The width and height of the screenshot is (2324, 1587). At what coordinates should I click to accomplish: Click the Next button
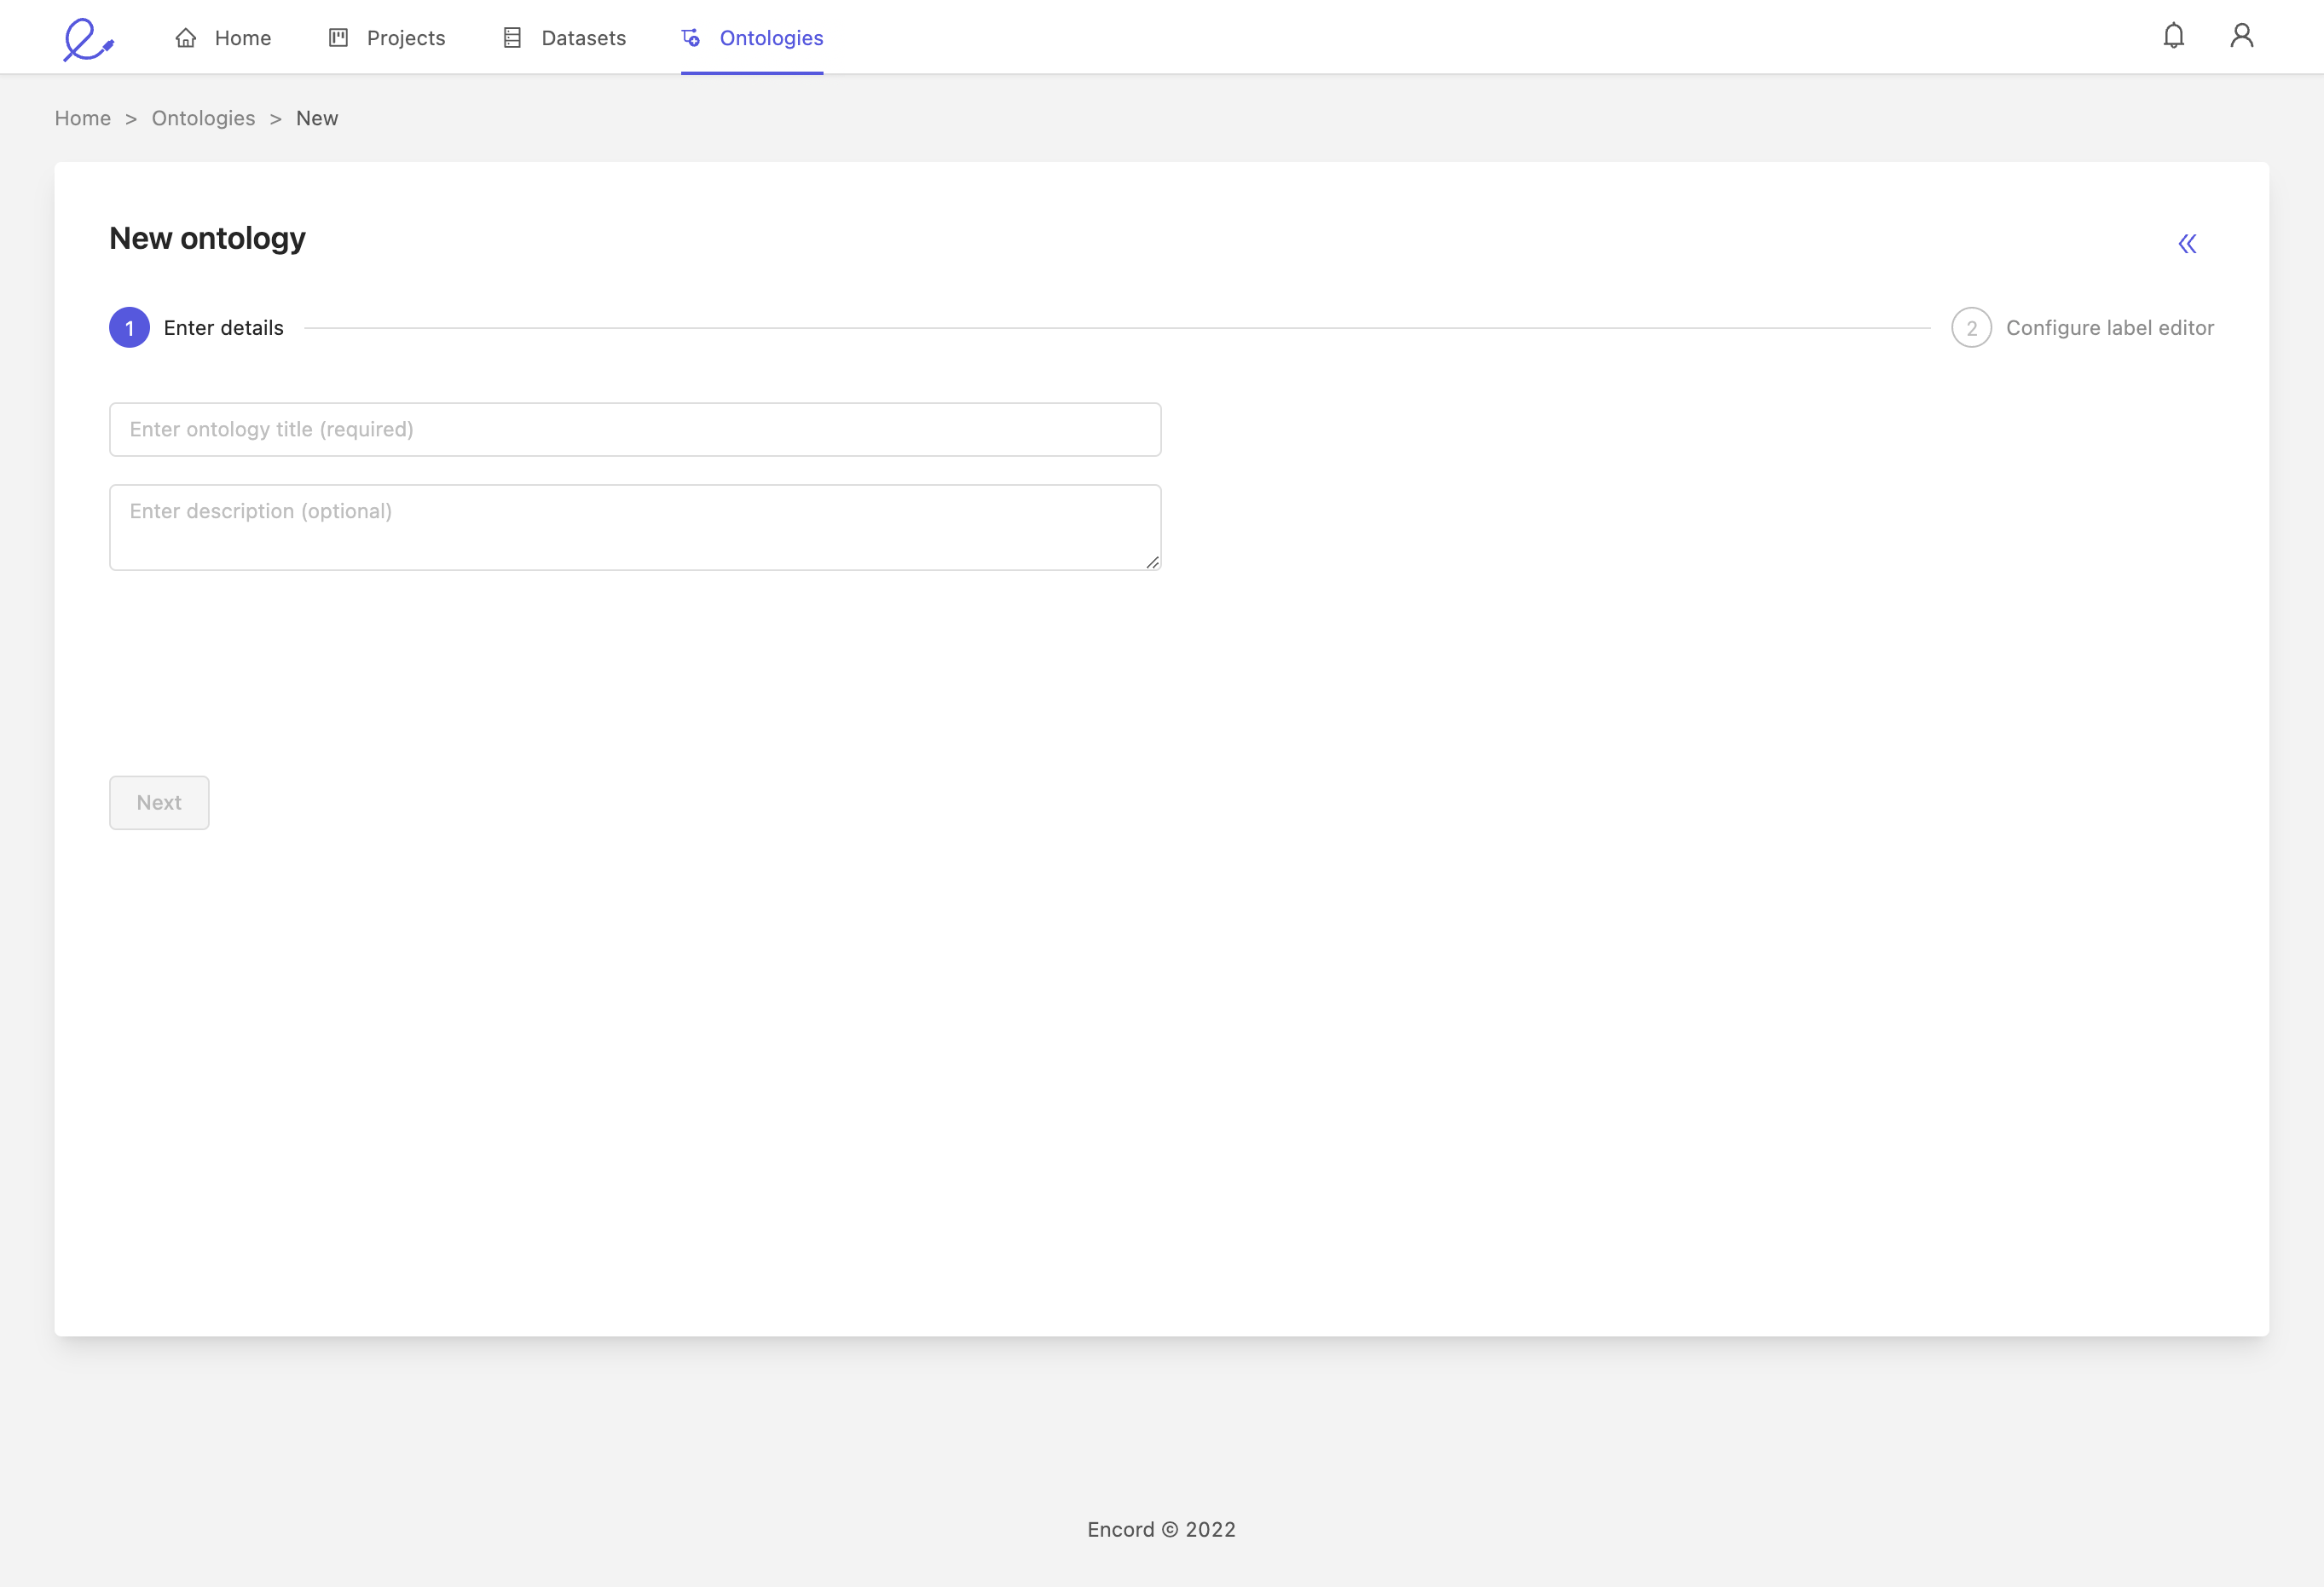(157, 801)
